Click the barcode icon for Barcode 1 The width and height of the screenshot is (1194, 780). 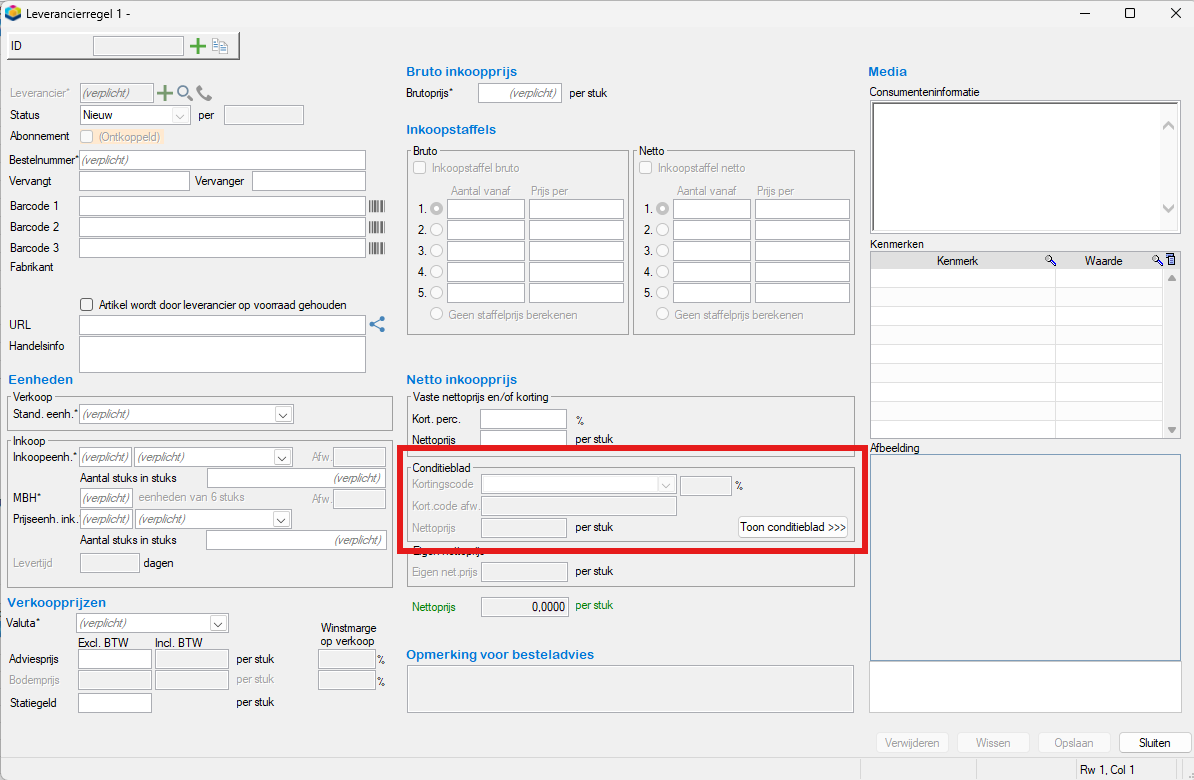tap(377, 206)
